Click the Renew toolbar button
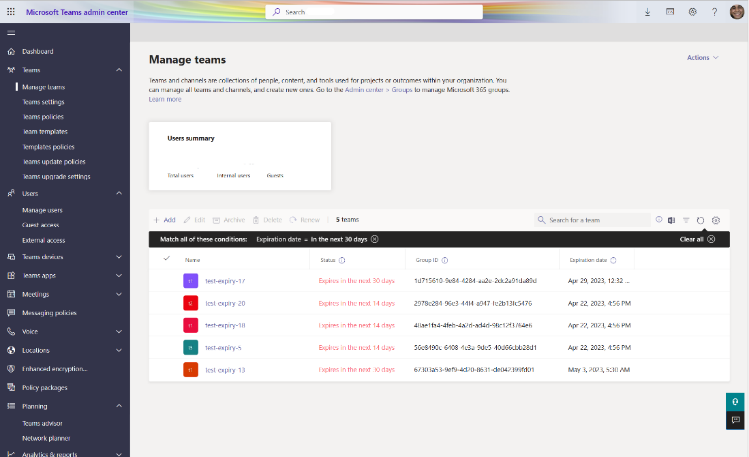Screen dimensions: 749x457 (305, 220)
